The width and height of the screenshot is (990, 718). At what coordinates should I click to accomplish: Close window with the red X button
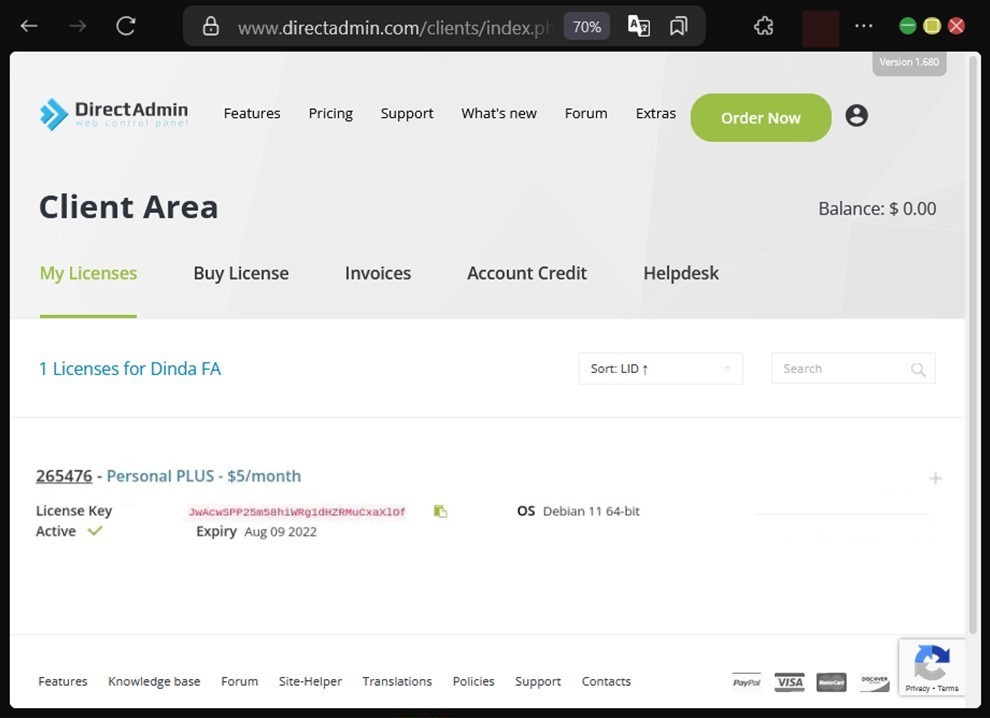(x=957, y=26)
